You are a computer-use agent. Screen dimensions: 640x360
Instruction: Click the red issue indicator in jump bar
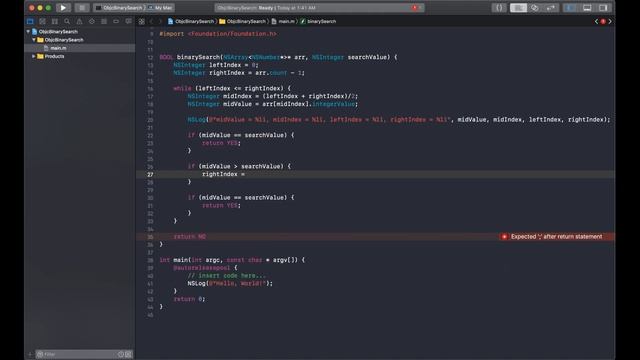tap(603, 21)
